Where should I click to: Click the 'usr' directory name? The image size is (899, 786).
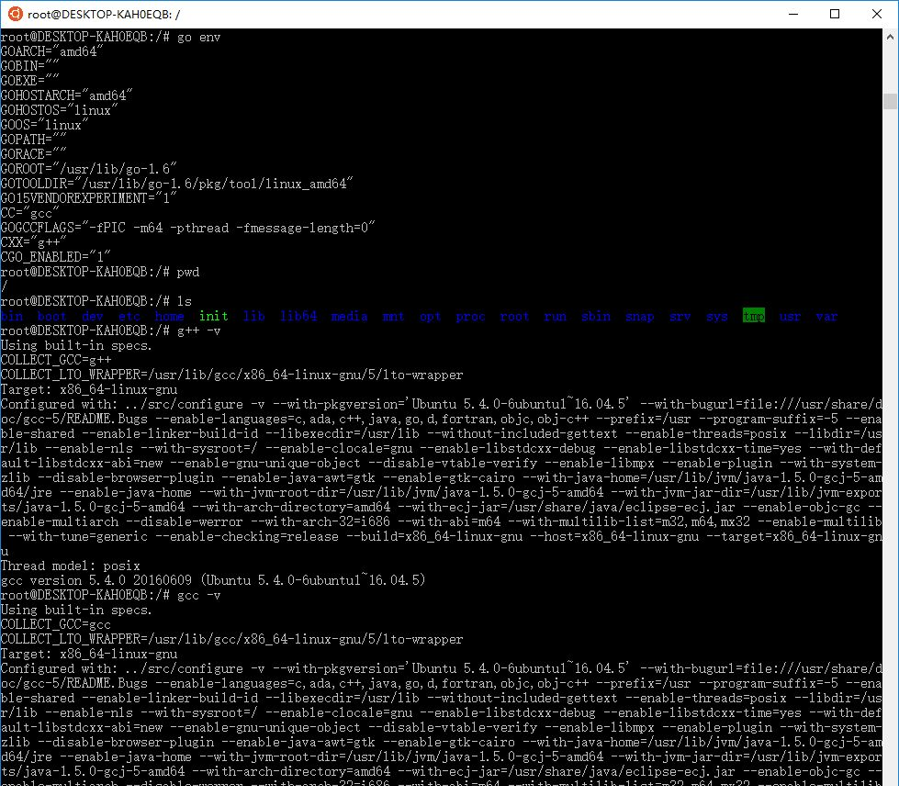coord(790,316)
